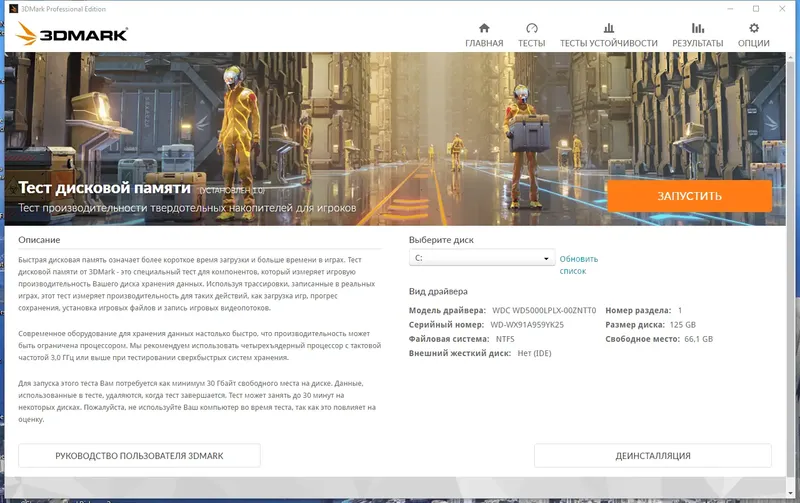
Task: Click the 3DMark logo
Action: tap(71, 34)
